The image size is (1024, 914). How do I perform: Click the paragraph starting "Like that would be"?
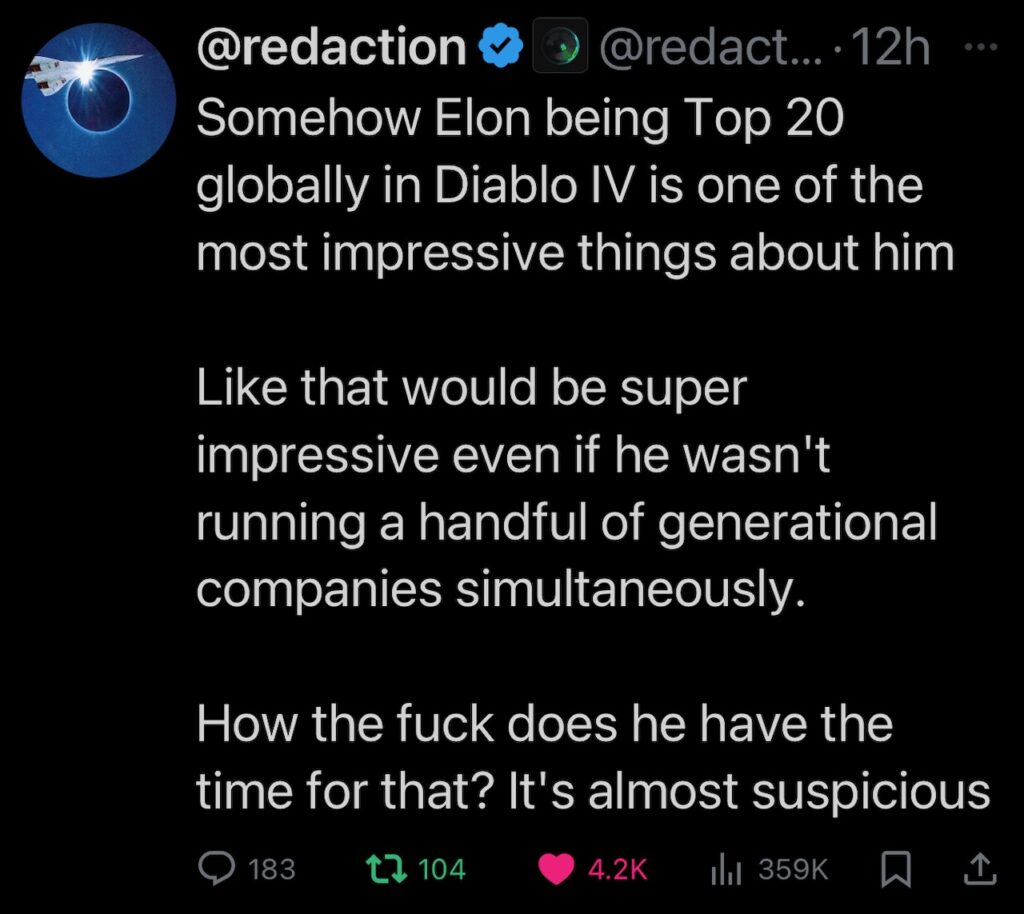point(565,489)
